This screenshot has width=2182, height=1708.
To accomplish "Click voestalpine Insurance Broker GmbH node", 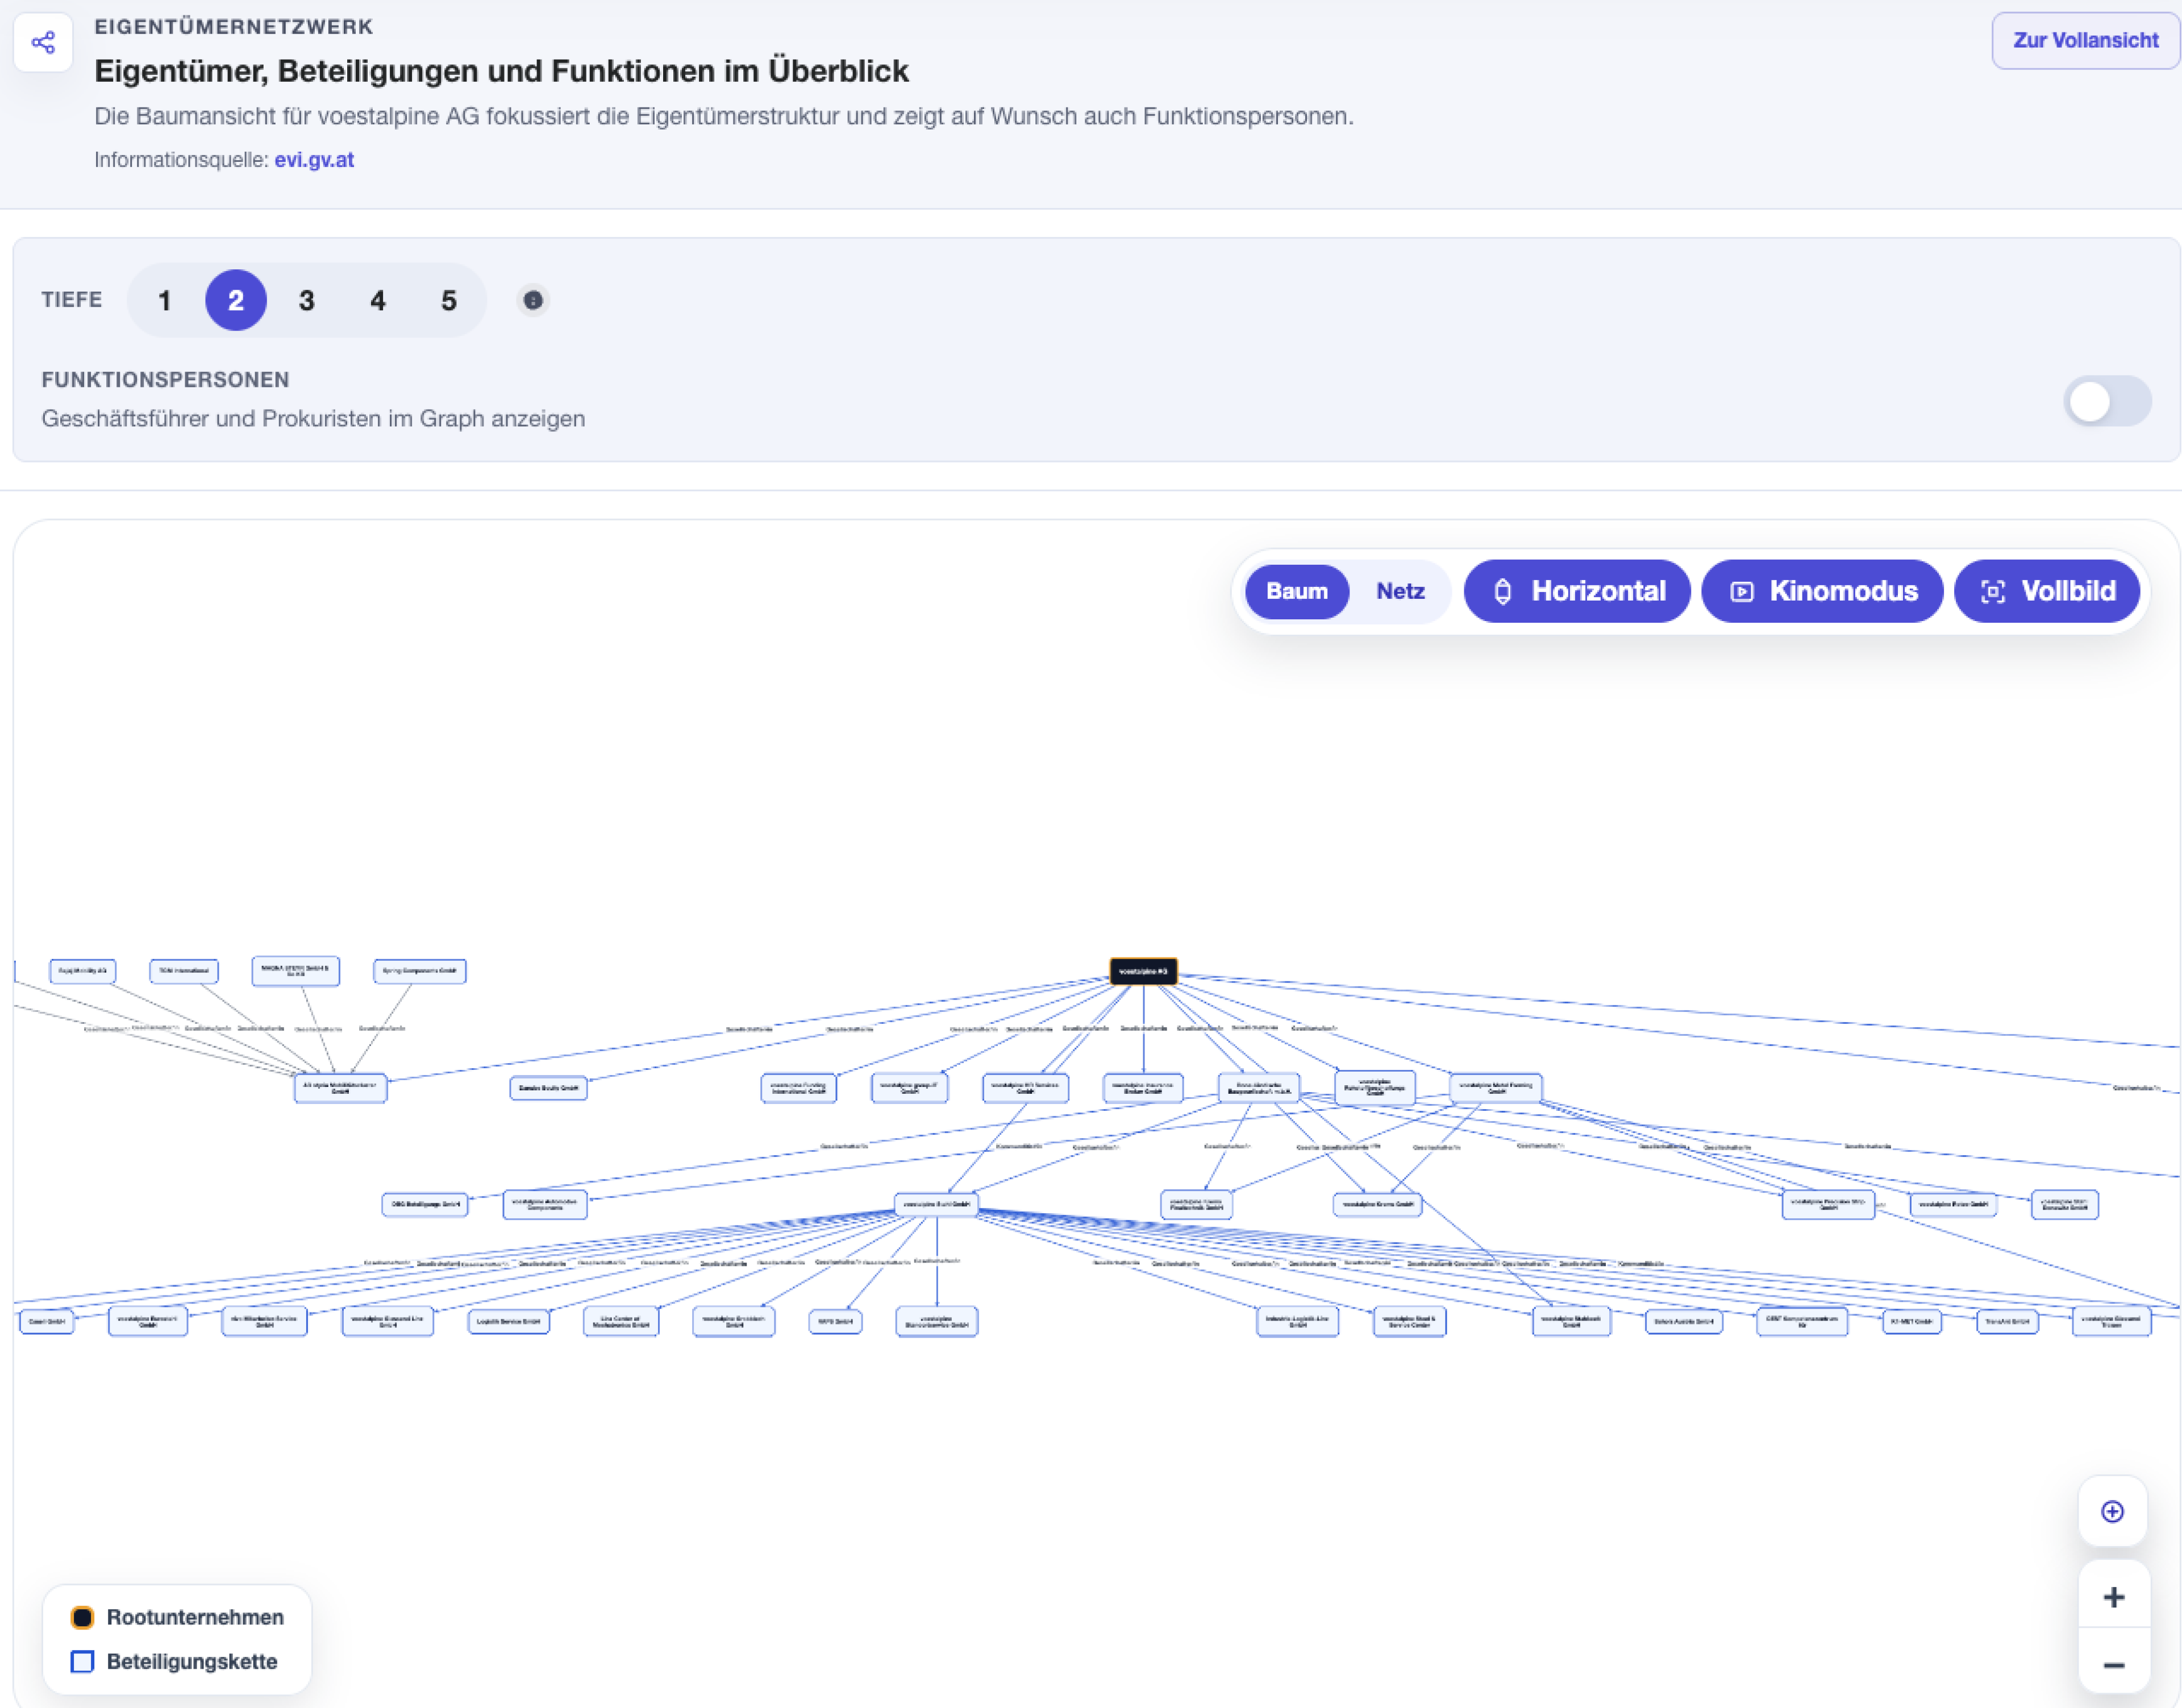I will 1142,1087.
